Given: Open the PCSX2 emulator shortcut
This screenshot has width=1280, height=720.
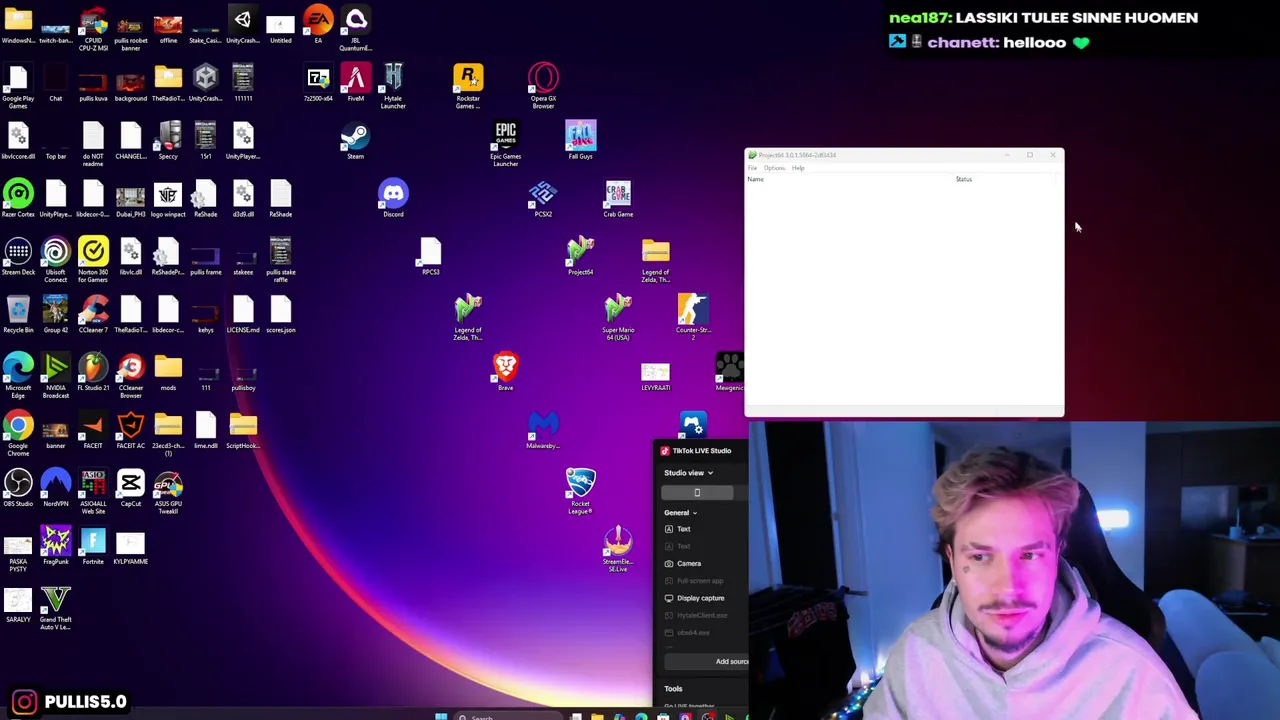Looking at the screenshot, I should [543, 198].
